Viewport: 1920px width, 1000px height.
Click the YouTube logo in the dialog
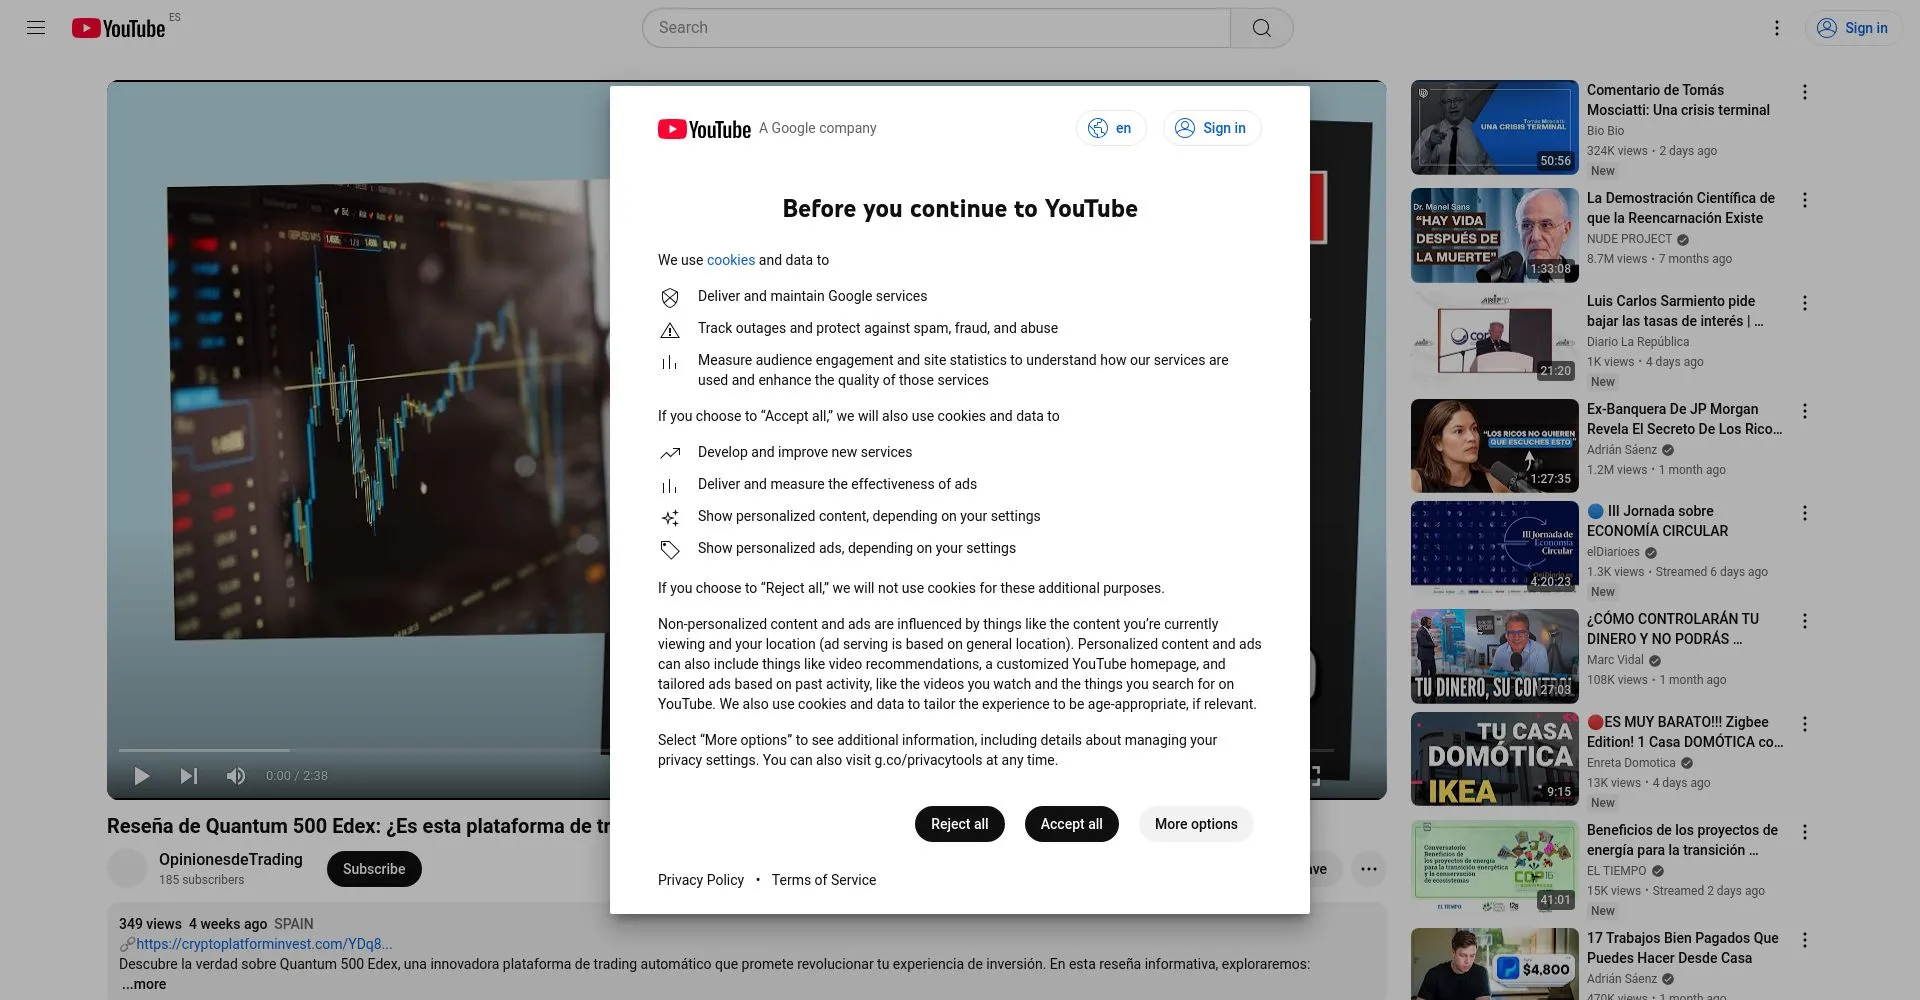pos(704,129)
